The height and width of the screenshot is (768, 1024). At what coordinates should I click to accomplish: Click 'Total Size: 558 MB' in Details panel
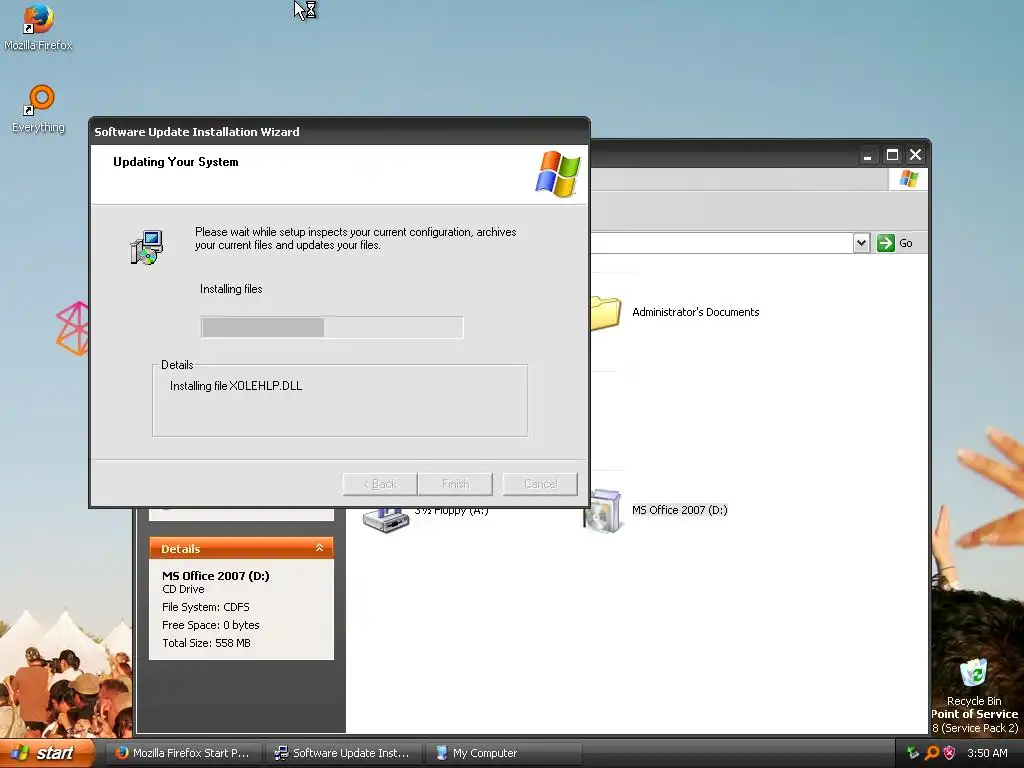[206, 643]
